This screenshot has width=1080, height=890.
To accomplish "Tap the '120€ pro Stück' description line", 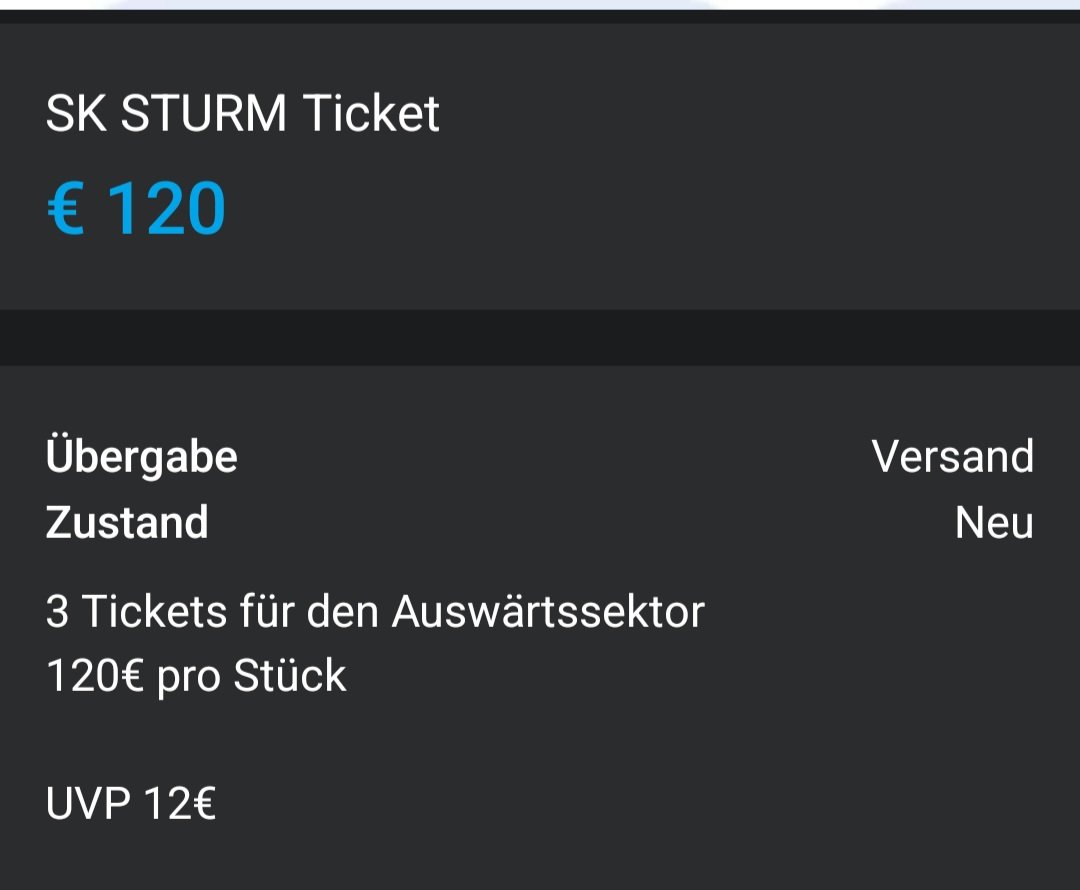I will (196, 675).
